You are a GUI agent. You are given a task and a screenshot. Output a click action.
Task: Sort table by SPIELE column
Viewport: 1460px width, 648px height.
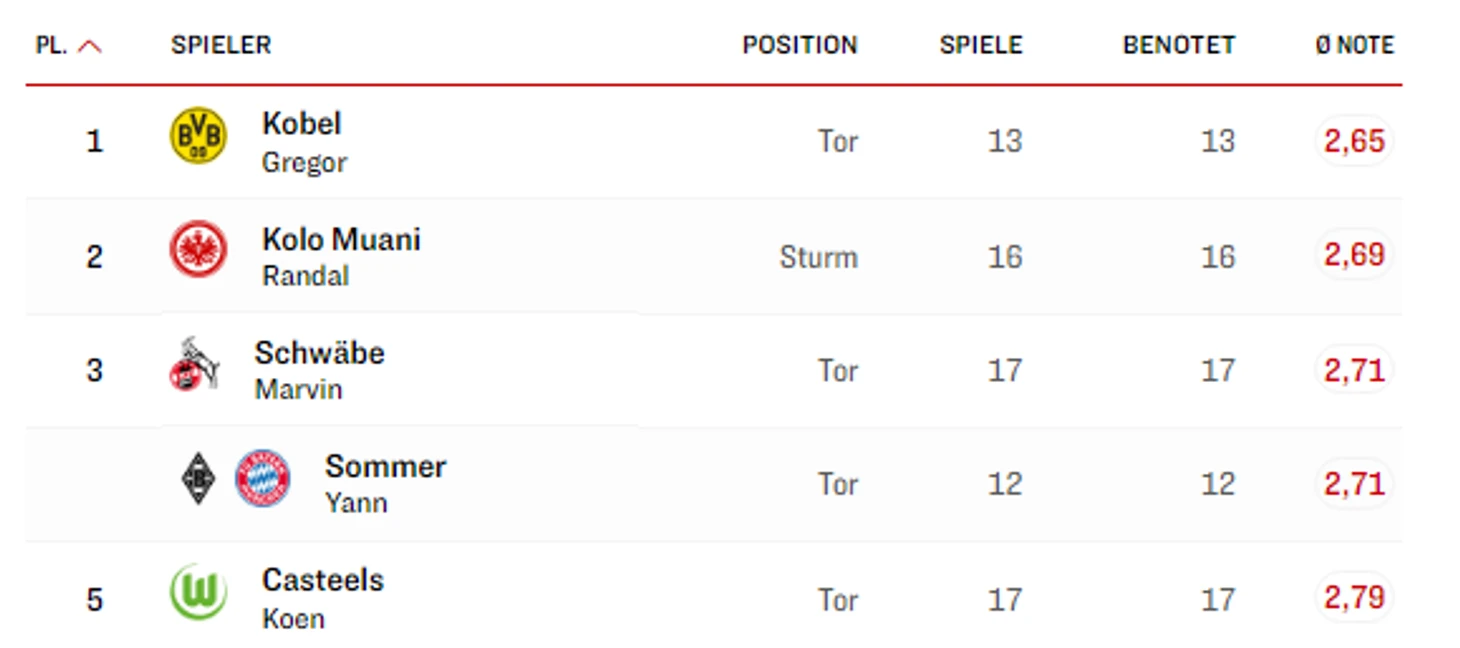pos(981,46)
